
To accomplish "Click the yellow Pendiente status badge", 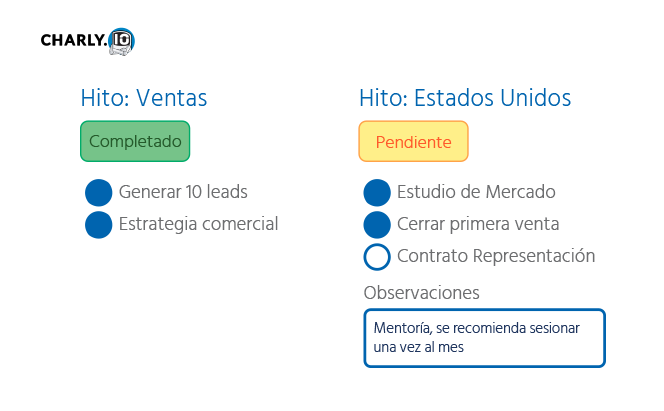I will [413, 142].
